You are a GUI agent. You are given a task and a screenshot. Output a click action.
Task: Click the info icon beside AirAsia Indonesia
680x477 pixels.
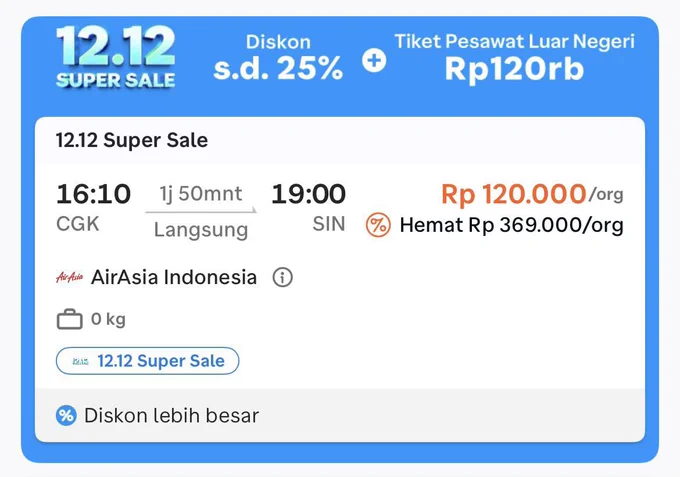coord(282,277)
